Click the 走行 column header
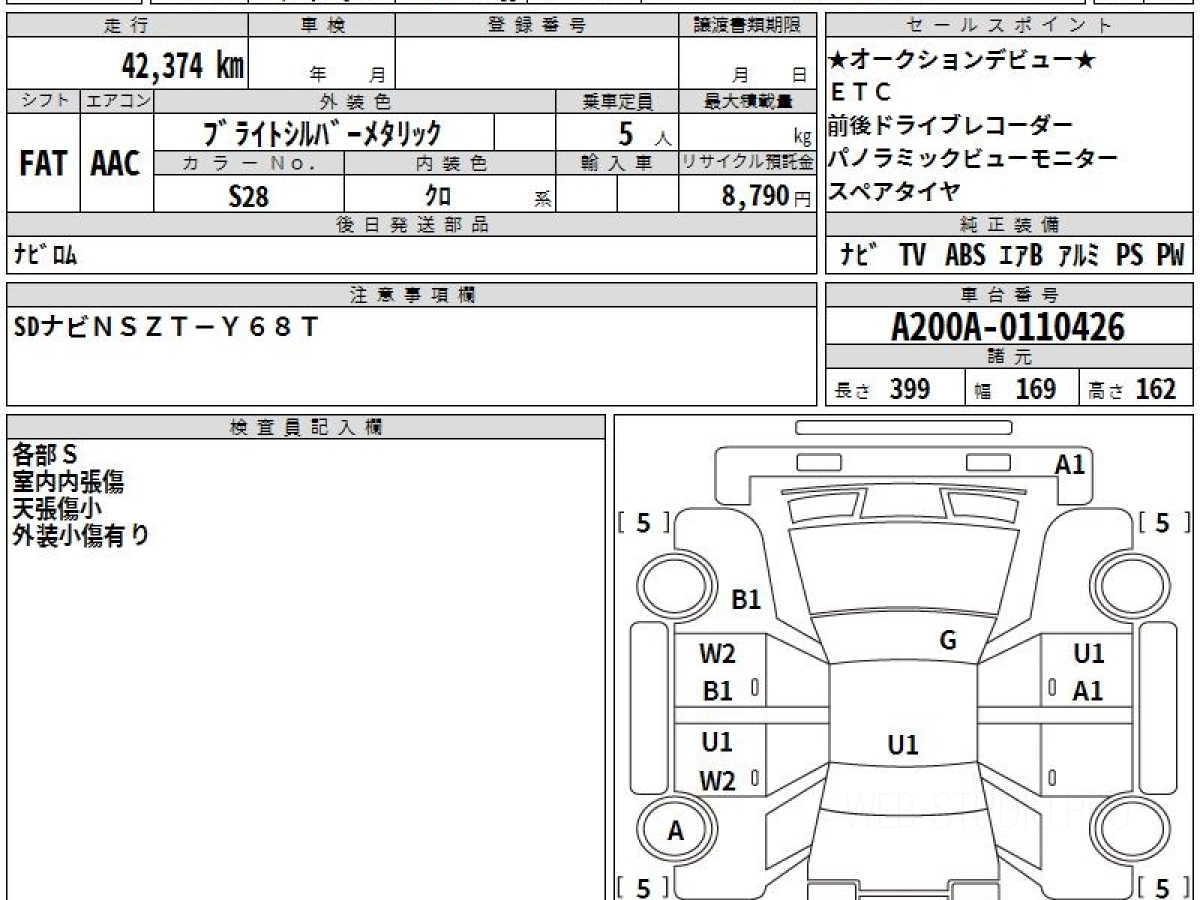 point(126,25)
